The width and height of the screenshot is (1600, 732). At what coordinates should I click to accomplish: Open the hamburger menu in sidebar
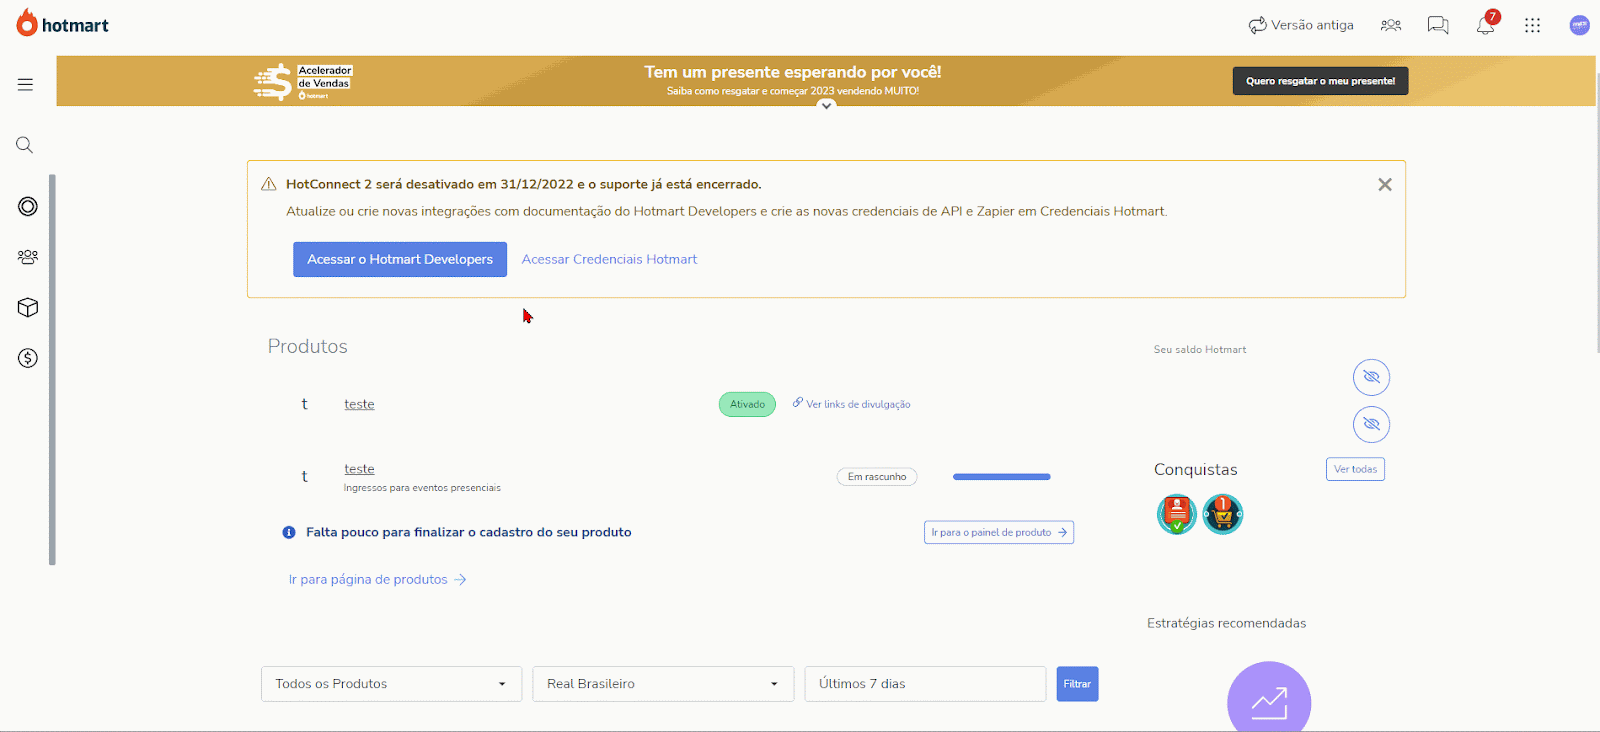pos(25,84)
